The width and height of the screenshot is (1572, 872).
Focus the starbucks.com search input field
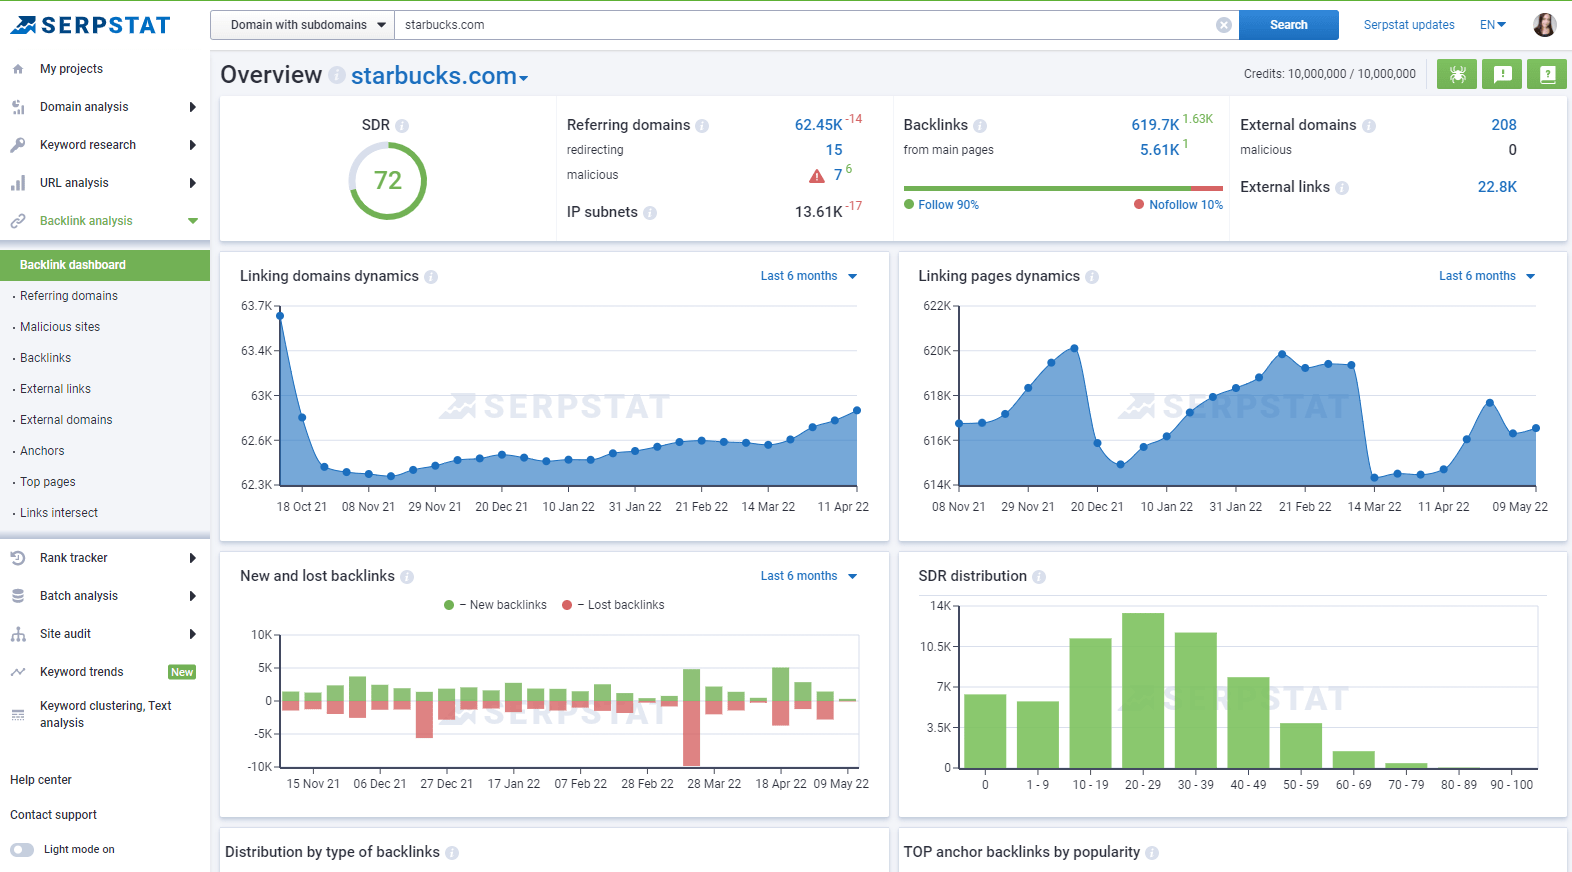[800, 25]
